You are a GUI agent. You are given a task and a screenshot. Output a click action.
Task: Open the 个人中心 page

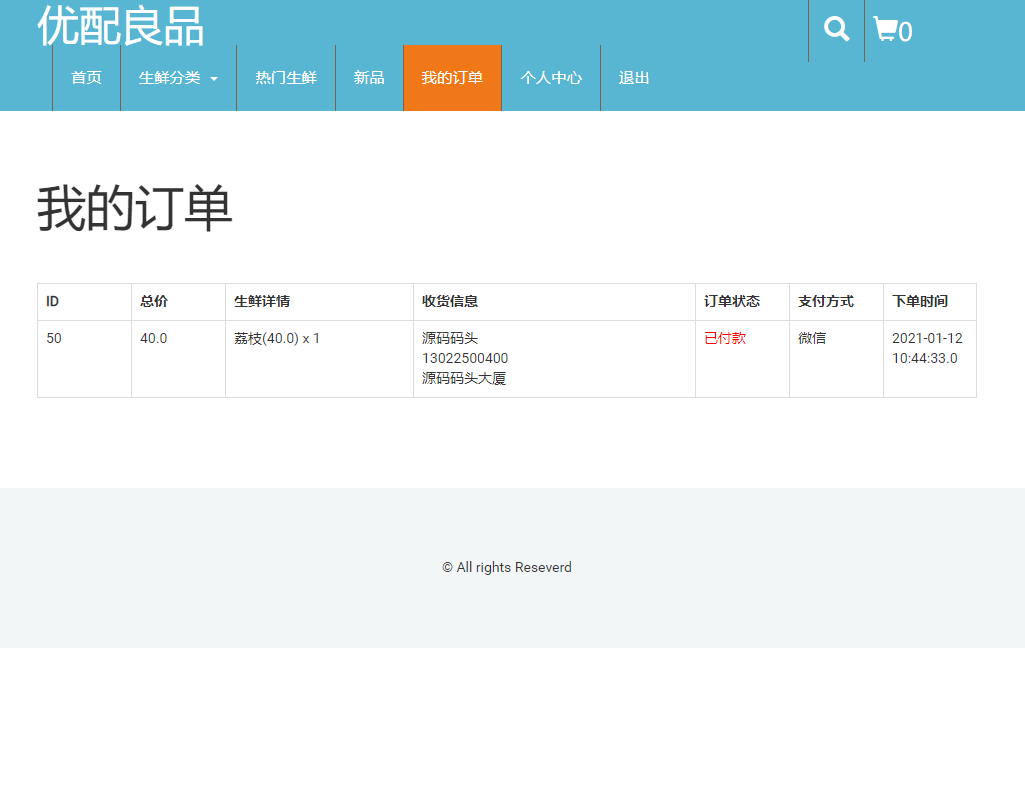551,77
